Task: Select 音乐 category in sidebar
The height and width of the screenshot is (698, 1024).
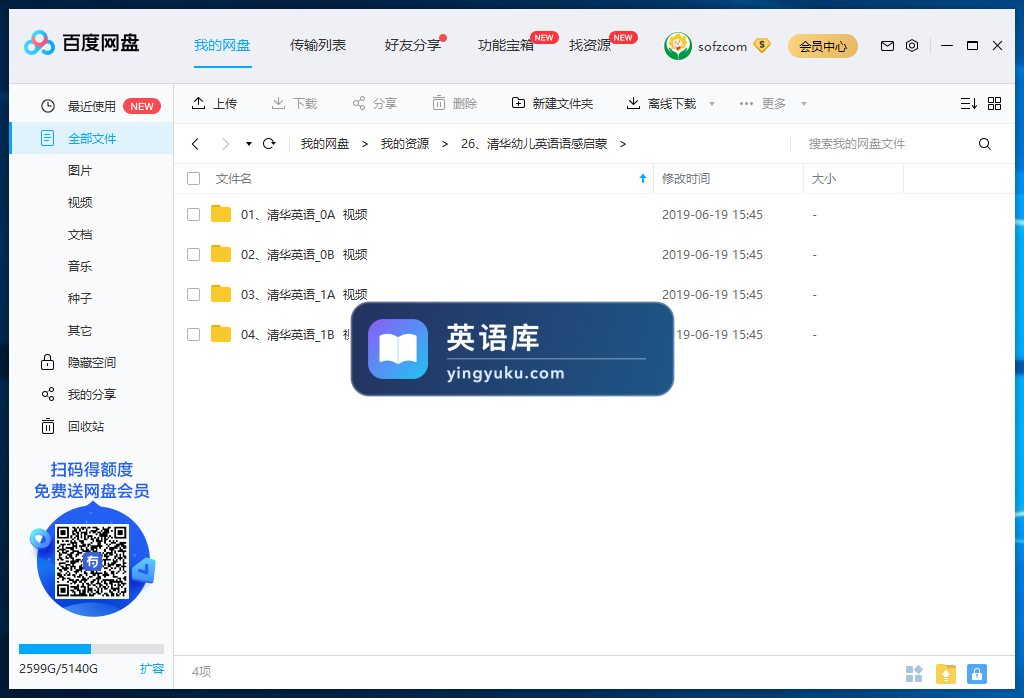Action: click(x=80, y=266)
